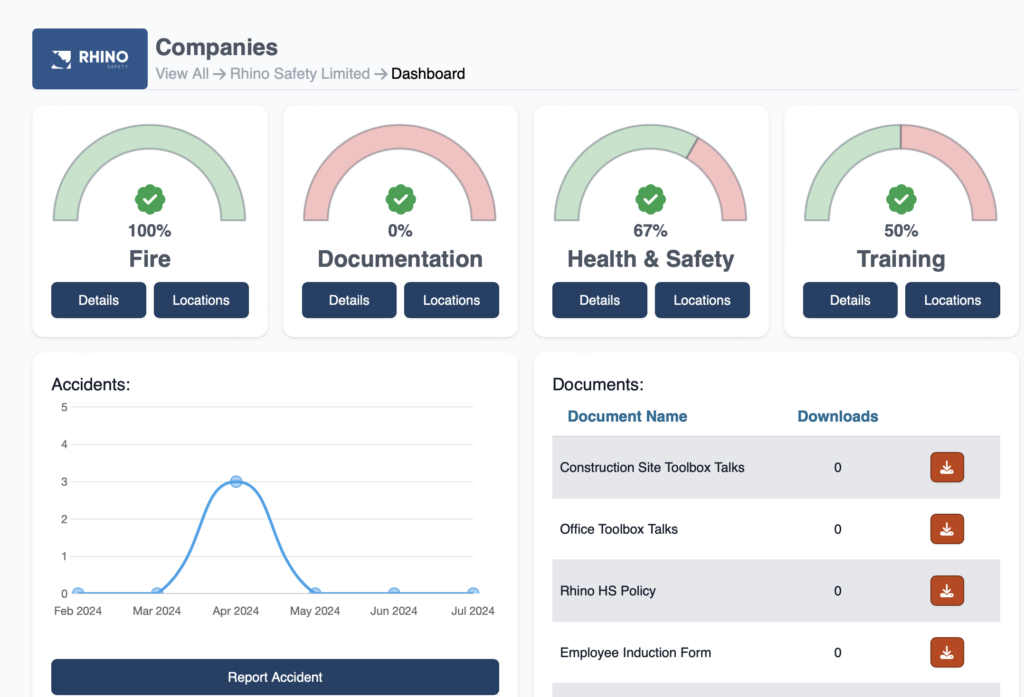Image resolution: width=1024 pixels, height=697 pixels.
Task: Click the Dashboard breadcrumb
Action: pyautogui.click(x=428, y=74)
